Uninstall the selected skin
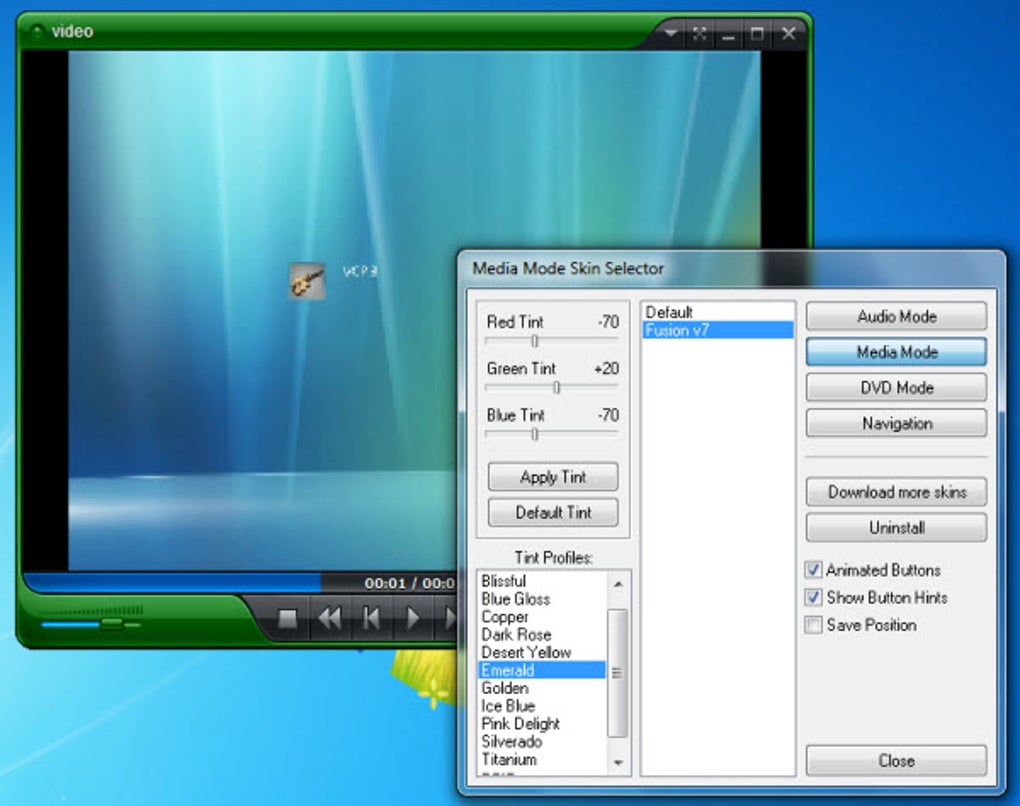The height and width of the screenshot is (806, 1020). [x=895, y=528]
